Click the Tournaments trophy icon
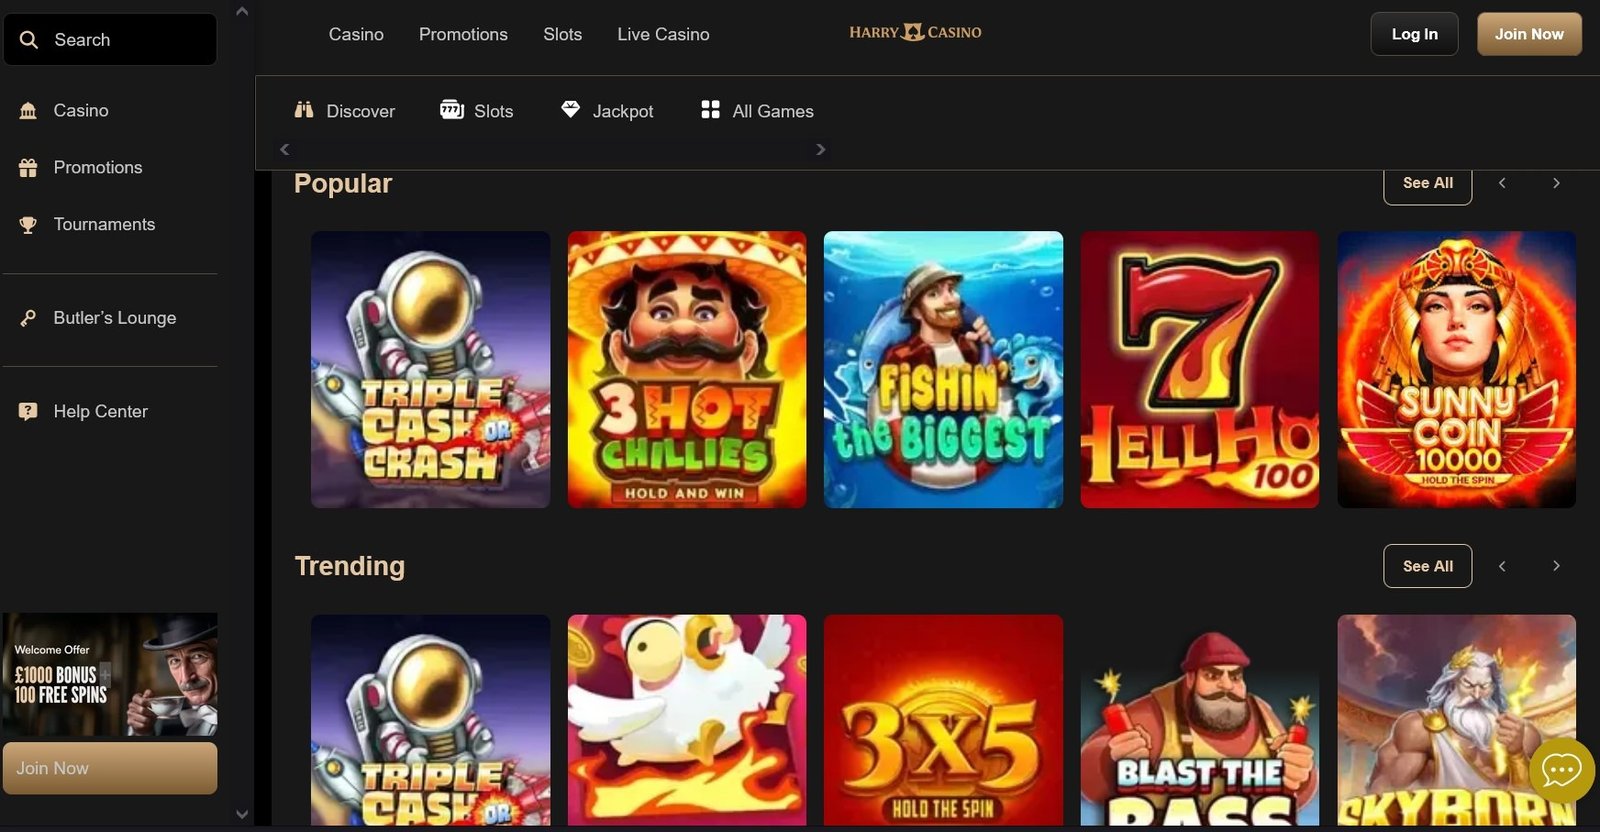Image resolution: width=1600 pixels, height=832 pixels. tap(28, 225)
